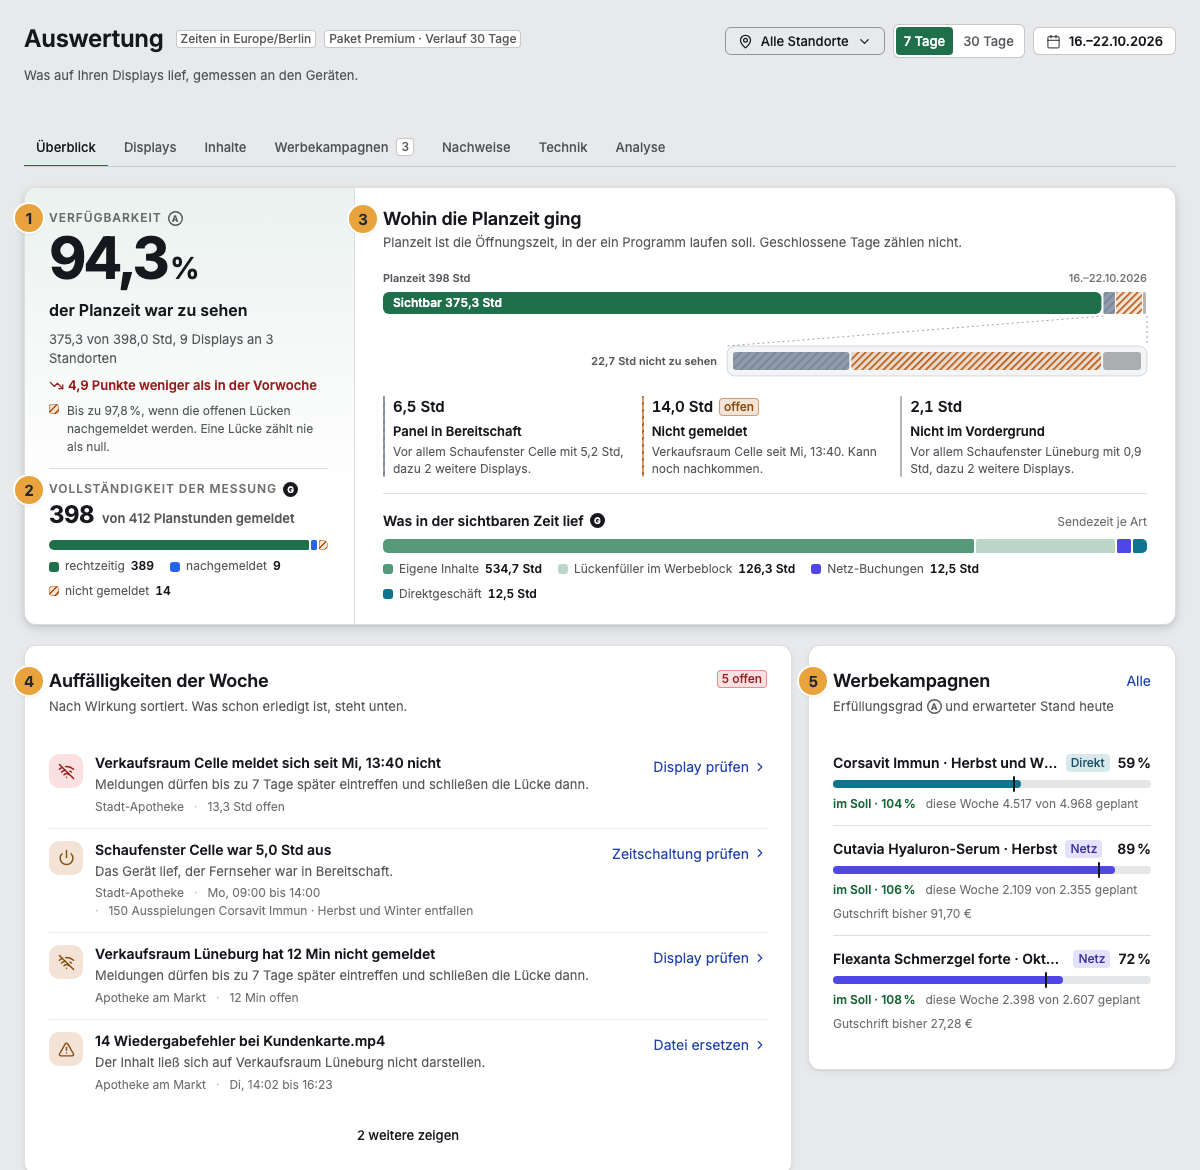
Task: Click the power icon for Schaufenster Celle issue
Action: tap(66, 858)
